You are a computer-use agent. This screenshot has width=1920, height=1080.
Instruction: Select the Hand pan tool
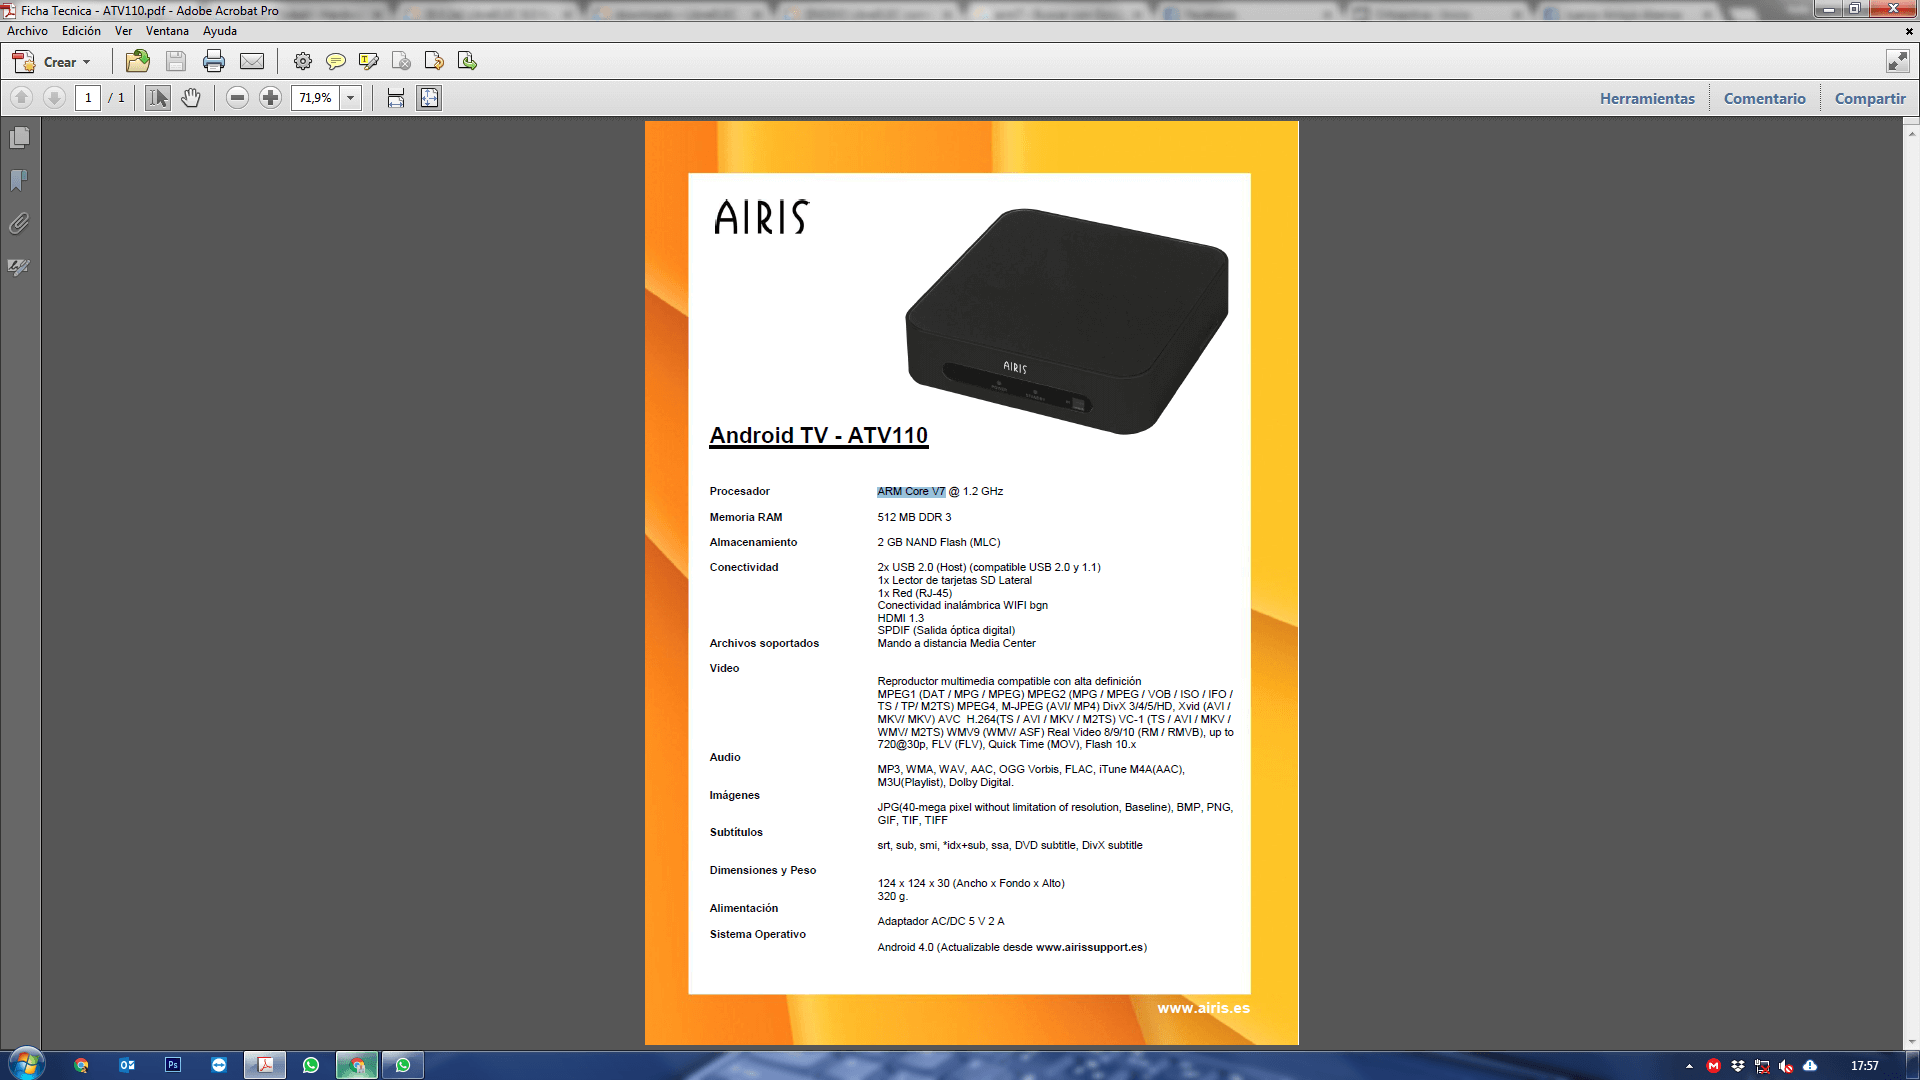tap(191, 98)
